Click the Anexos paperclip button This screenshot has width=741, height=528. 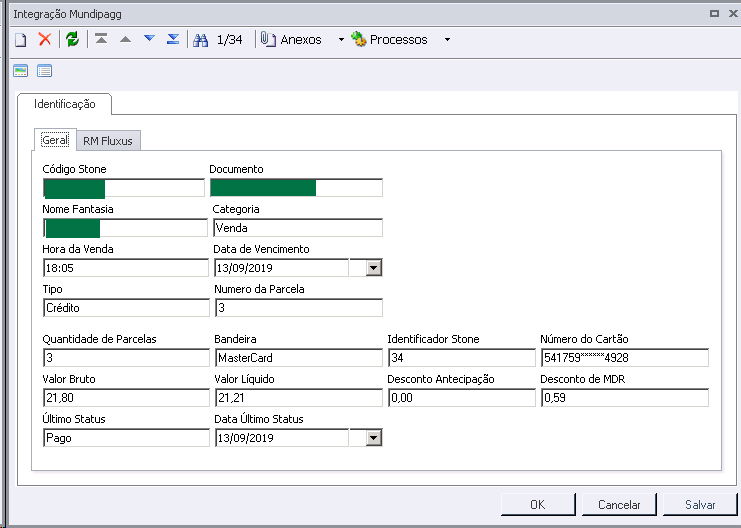[x=291, y=40]
